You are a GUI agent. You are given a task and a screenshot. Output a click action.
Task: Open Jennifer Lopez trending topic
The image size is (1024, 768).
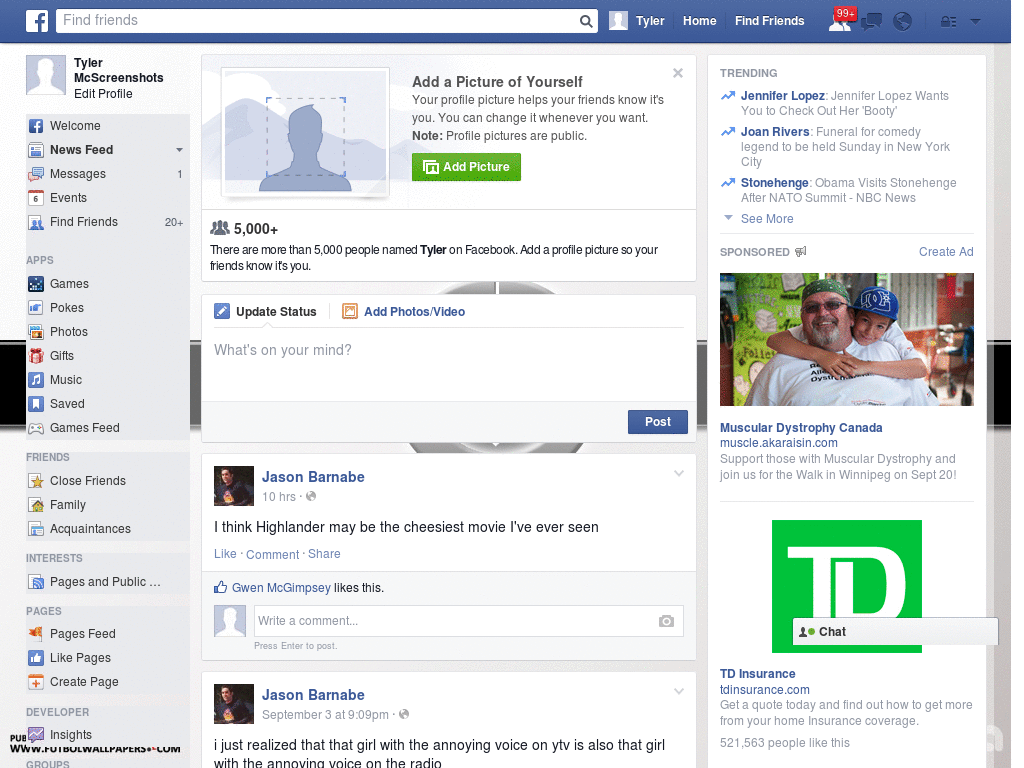782,96
